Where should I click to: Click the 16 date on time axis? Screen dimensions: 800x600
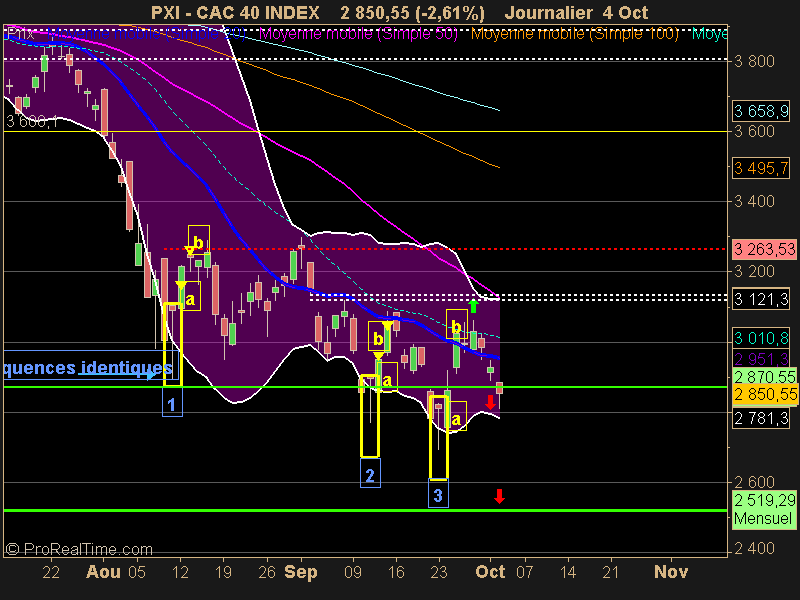coord(396,572)
